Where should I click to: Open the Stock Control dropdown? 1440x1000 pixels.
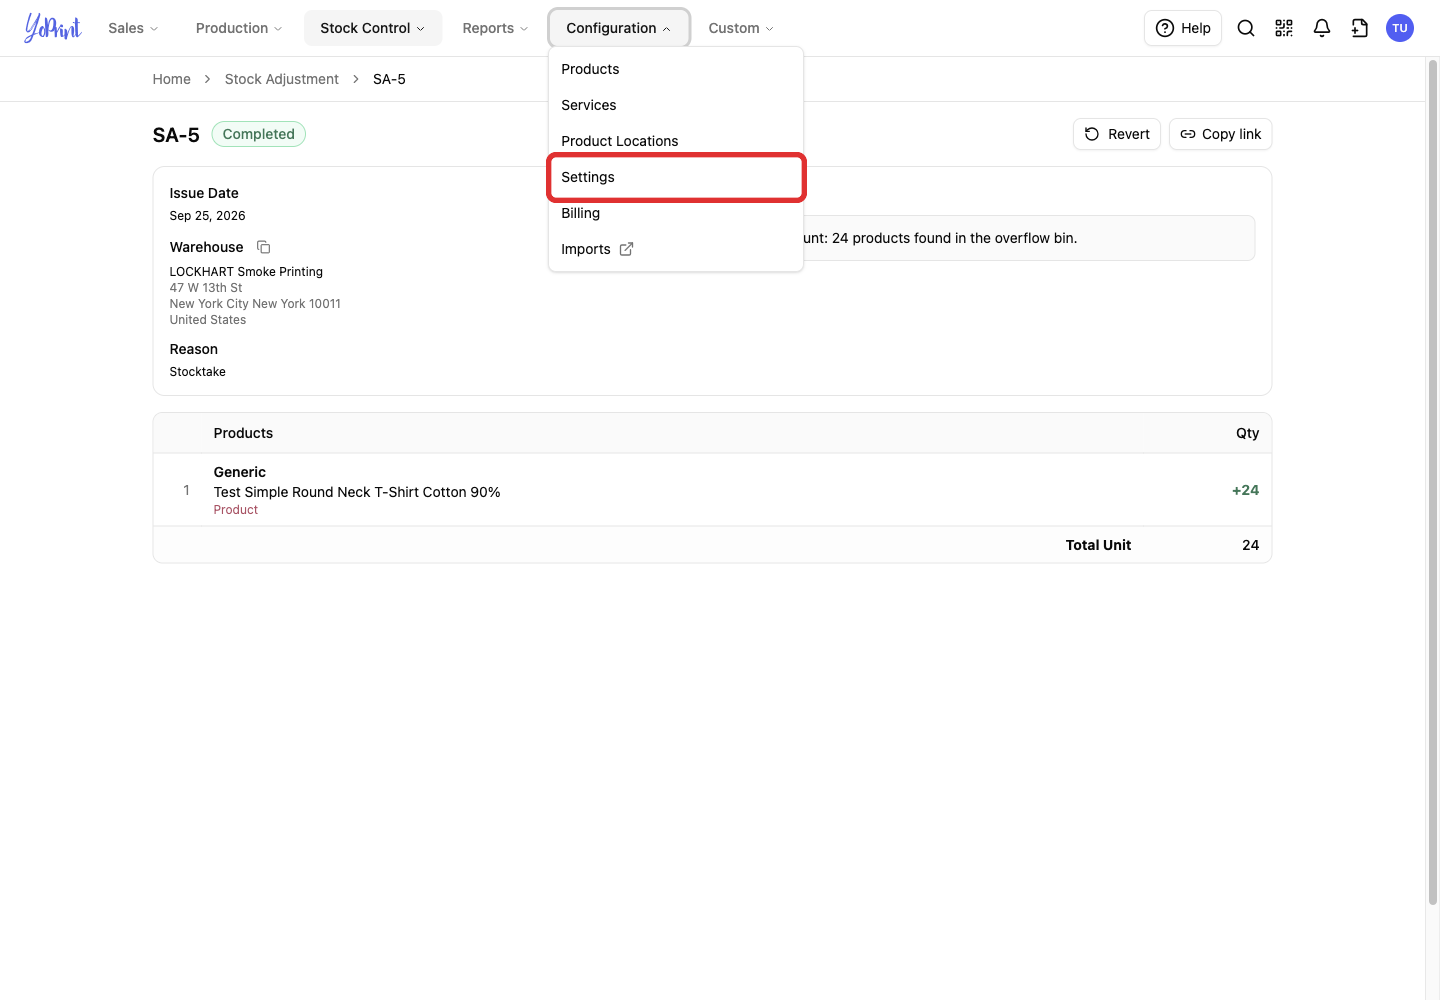[373, 28]
